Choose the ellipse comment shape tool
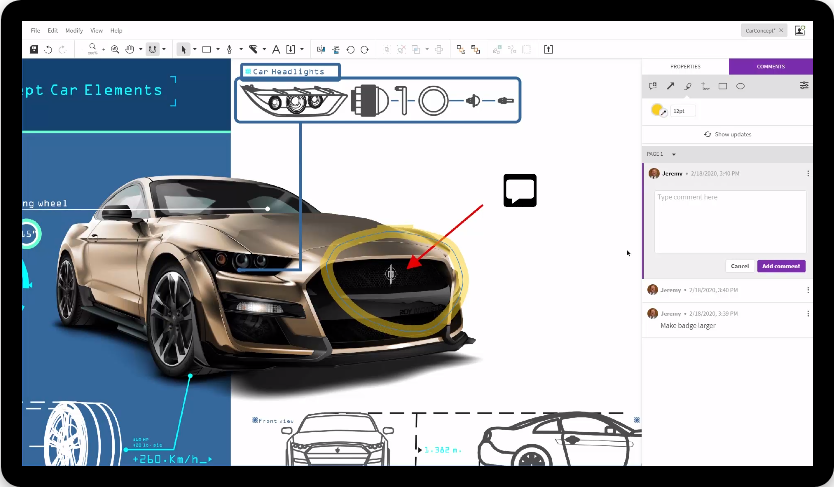This screenshot has height=487, width=834. click(741, 86)
